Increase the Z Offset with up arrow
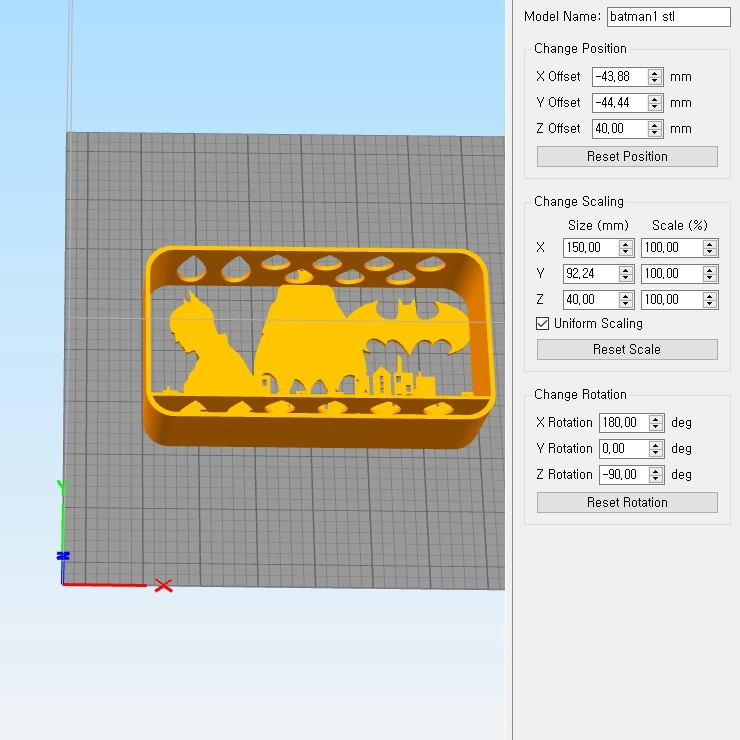 (655, 124)
